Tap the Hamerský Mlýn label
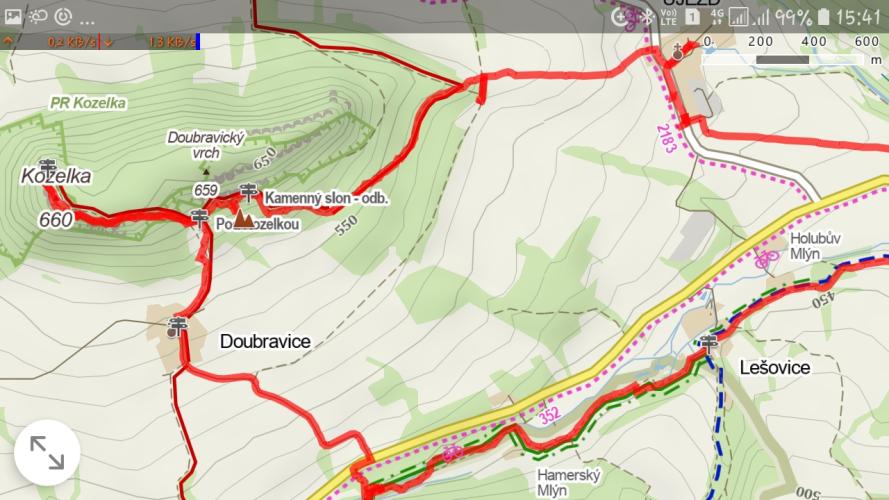889x500 pixels. [x=568, y=482]
